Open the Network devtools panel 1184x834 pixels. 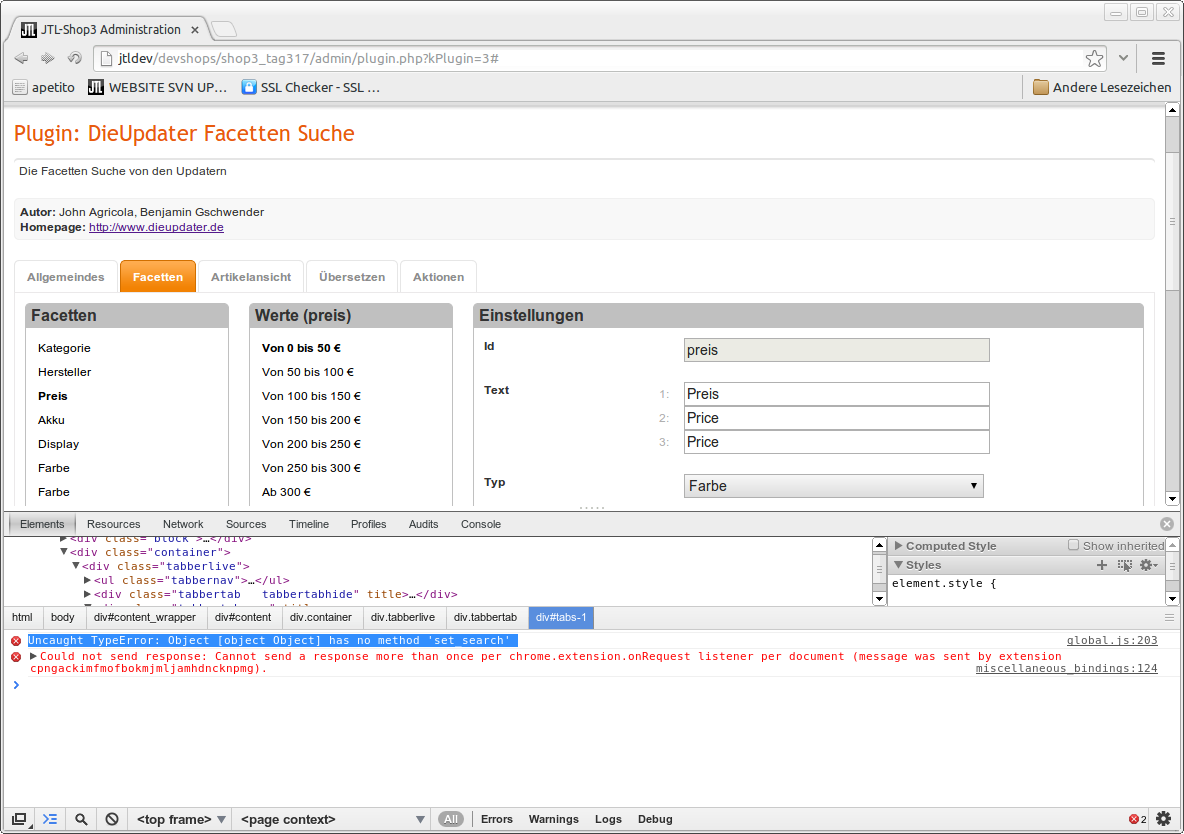tap(183, 524)
